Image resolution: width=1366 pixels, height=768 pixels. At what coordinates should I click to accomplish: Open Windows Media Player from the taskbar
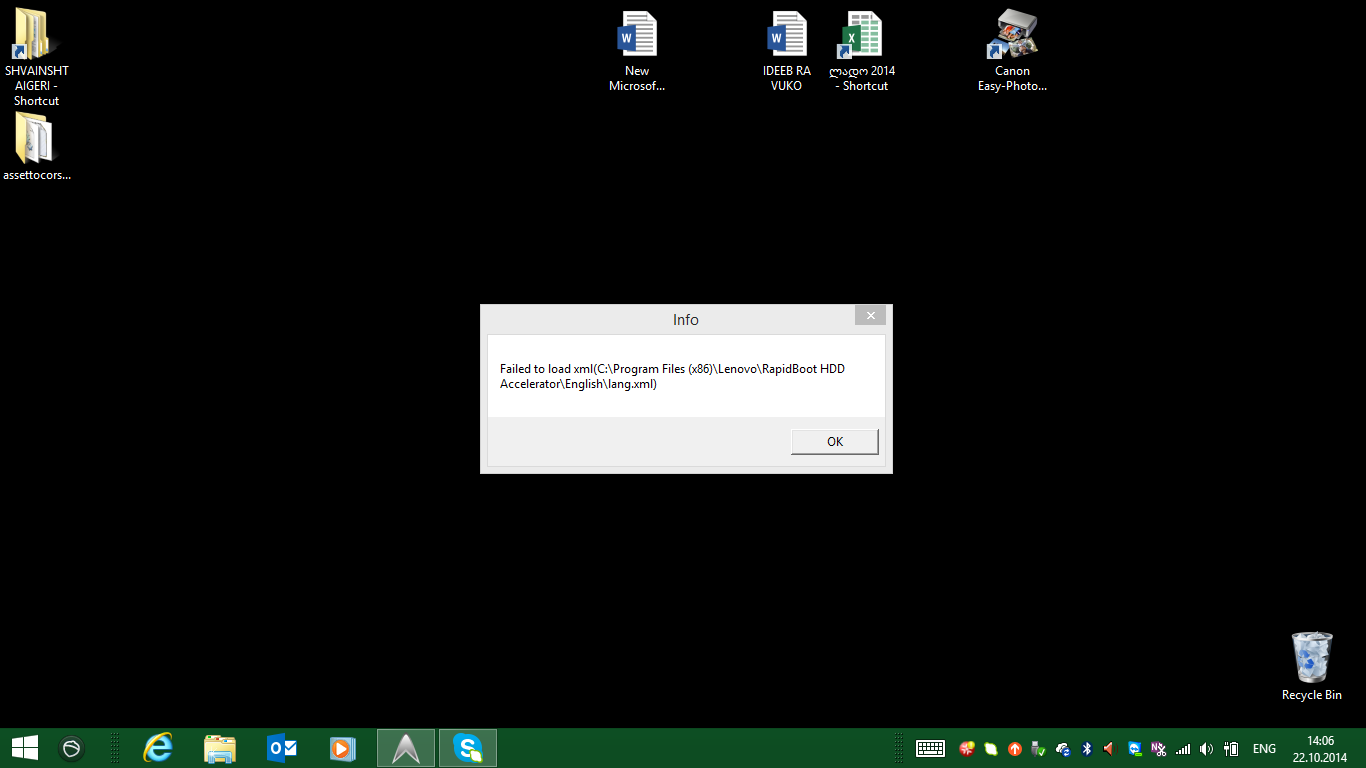point(343,747)
